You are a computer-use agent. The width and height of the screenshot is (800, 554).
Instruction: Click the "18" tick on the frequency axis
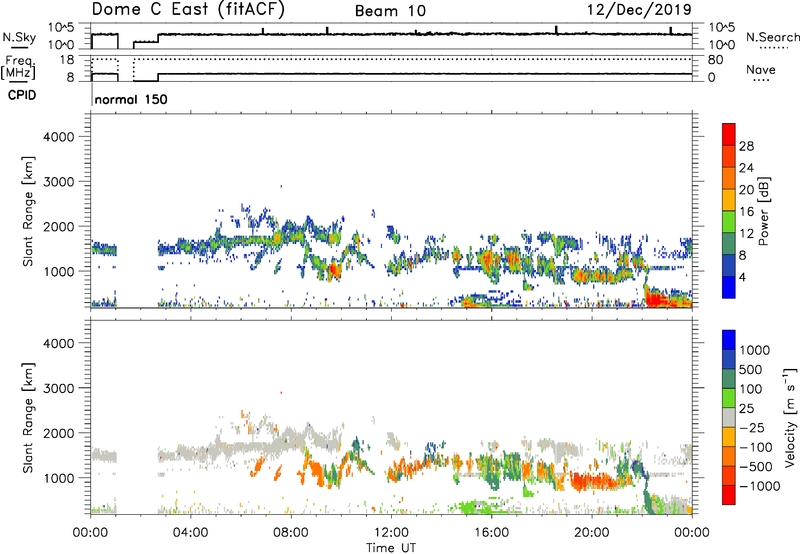click(67, 60)
